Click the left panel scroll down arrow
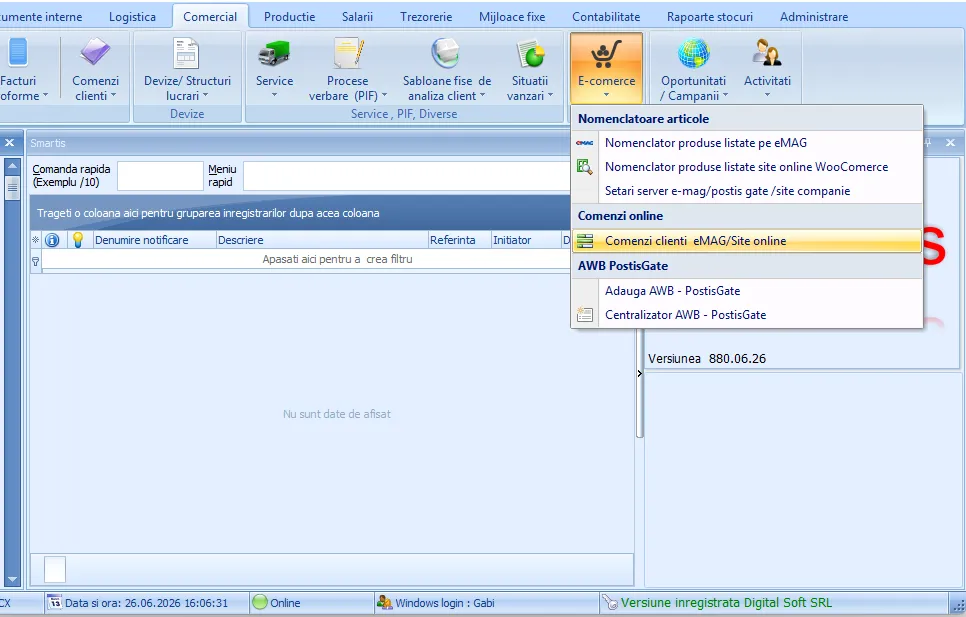The image size is (966, 617). [x=12, y=580]
